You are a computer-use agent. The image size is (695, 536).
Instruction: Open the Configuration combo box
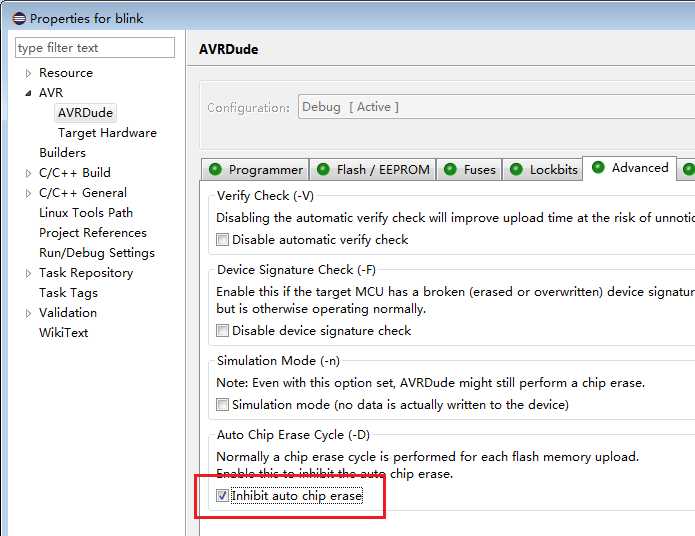tap(496, 107)
